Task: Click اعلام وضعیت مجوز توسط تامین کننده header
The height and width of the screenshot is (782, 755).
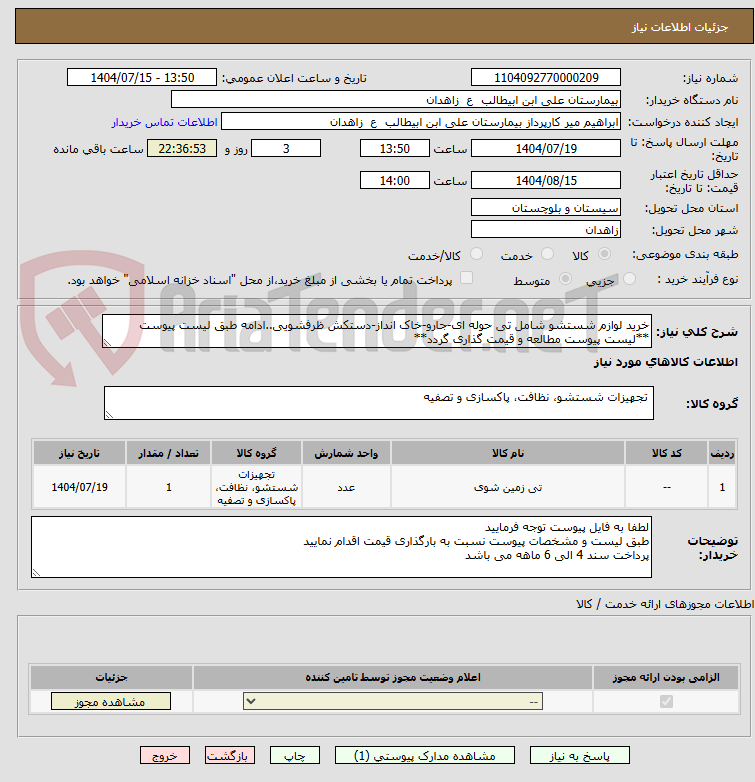Action: click(x=393, y=677)
